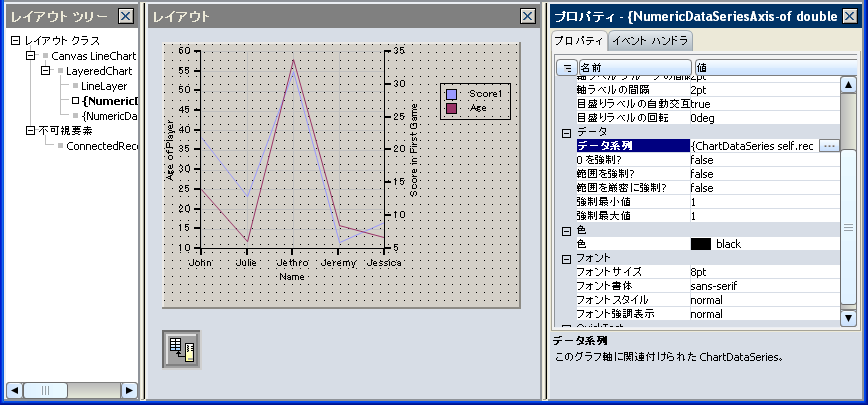Image resolution: width=868 pixels, height=405 pixels.
Task: Click the Score1 legend color box
Action: click(451, 95)
